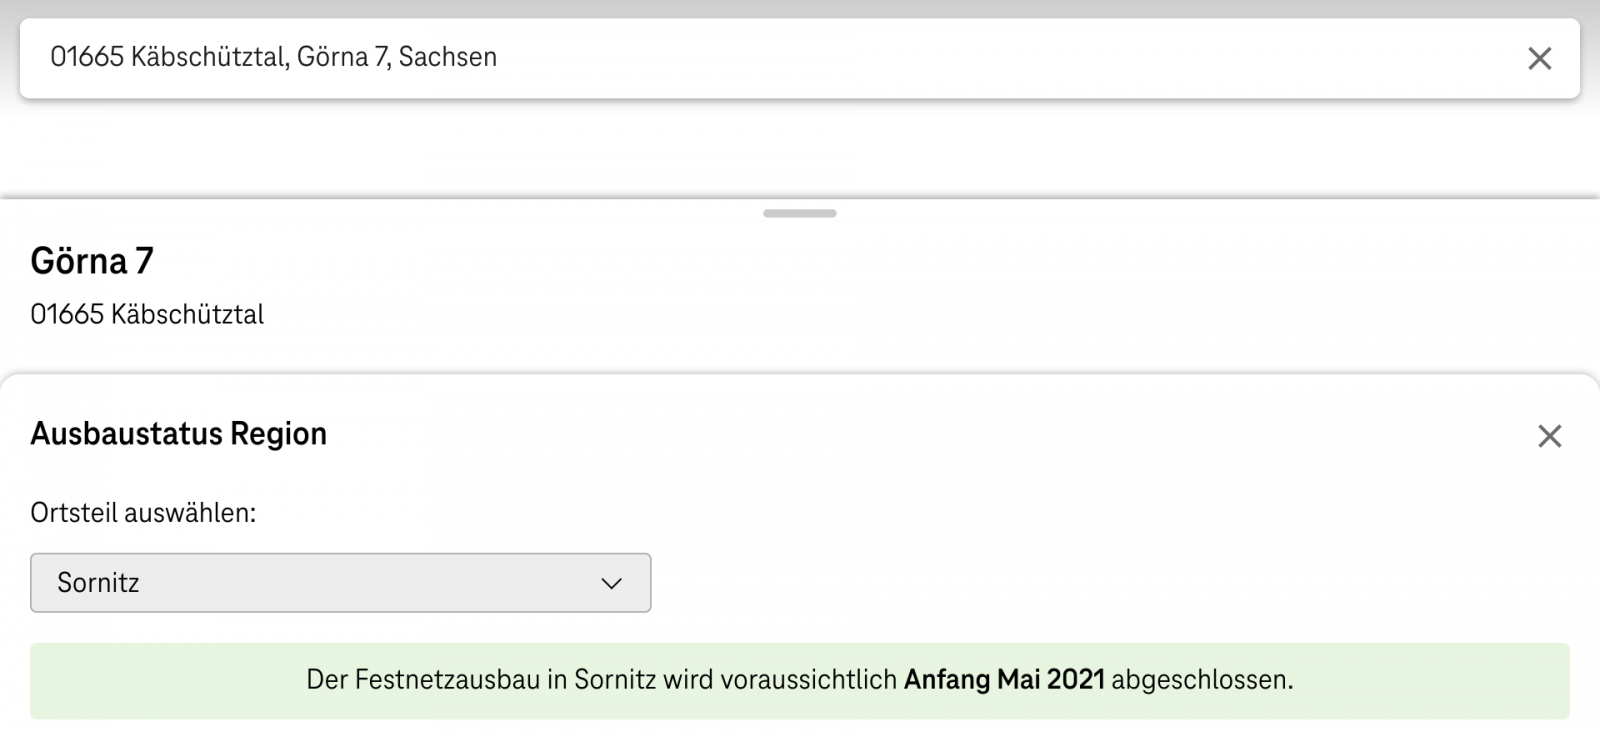
Task: Expand the chevron arrow of the Ortsteil selector
Action: pos(612,583)
